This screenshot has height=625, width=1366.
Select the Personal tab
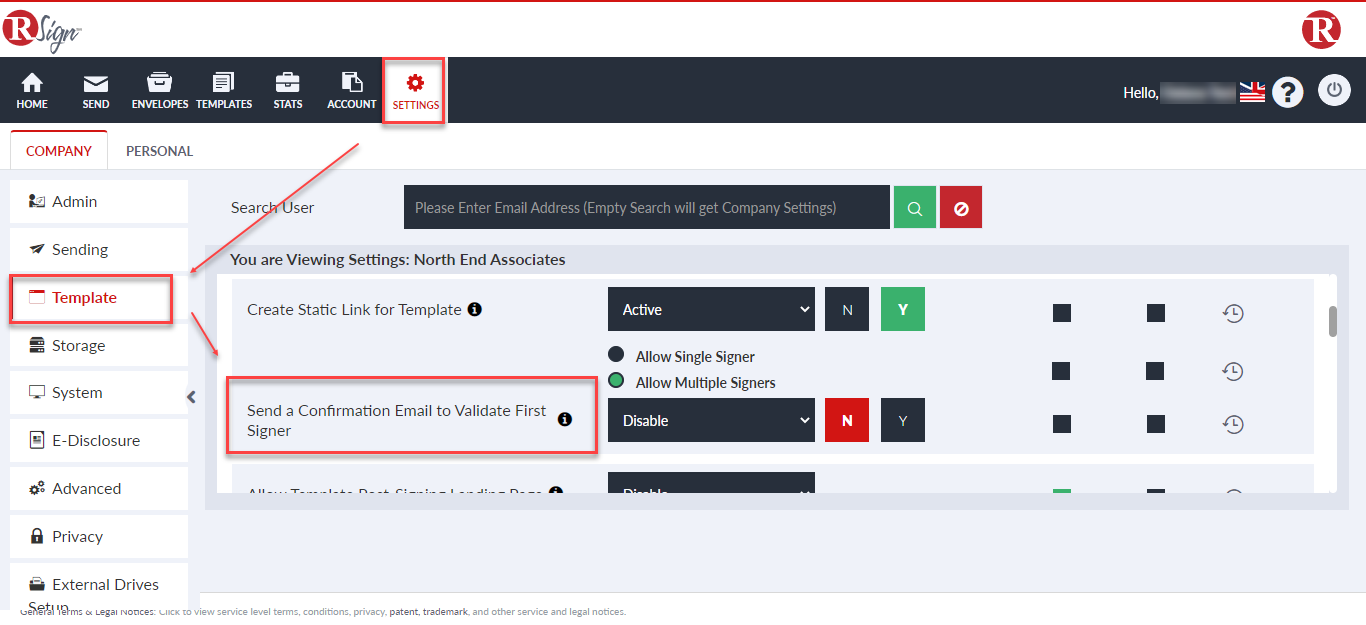coord(160,151)
